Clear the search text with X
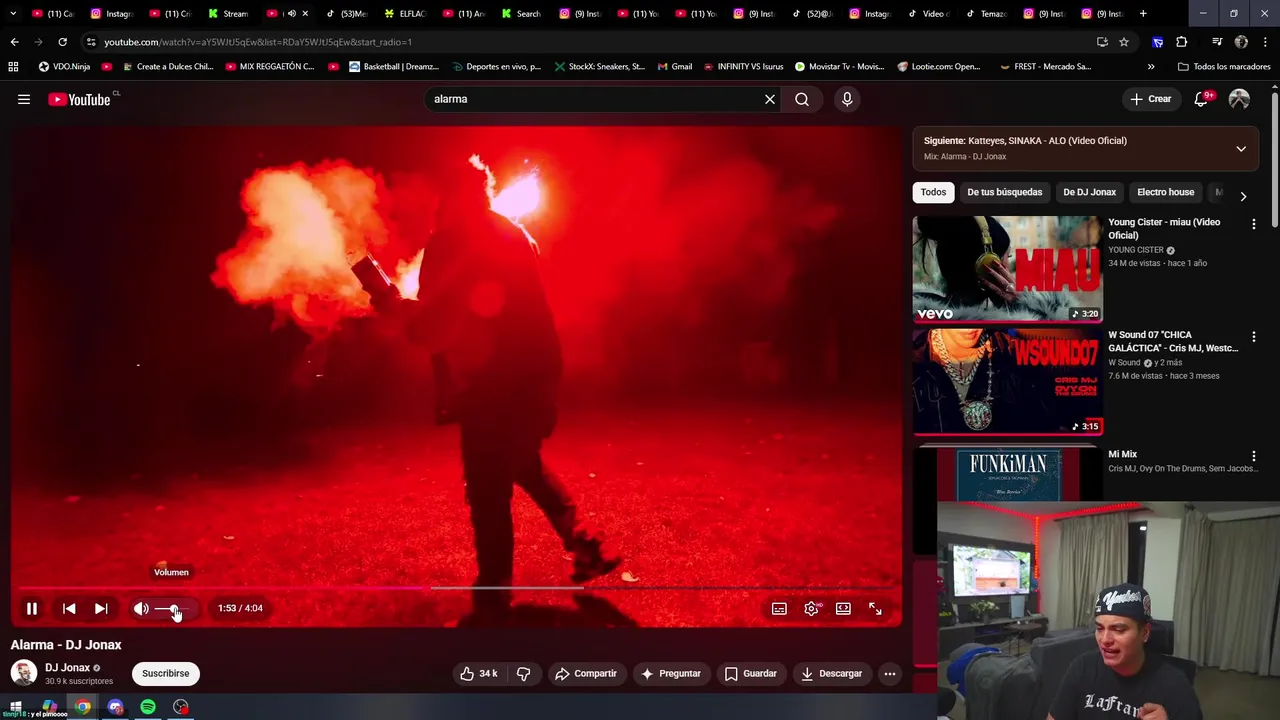The height and width of the screenshot is (720, 1280). (770, 99)
